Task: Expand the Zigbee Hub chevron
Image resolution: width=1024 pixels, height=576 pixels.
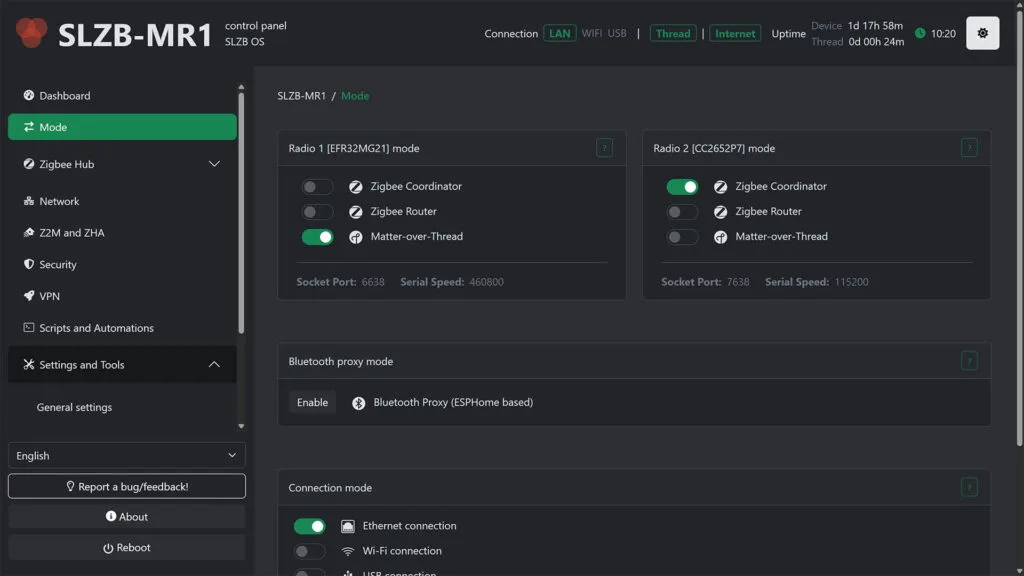Action: tap(214, 164)
